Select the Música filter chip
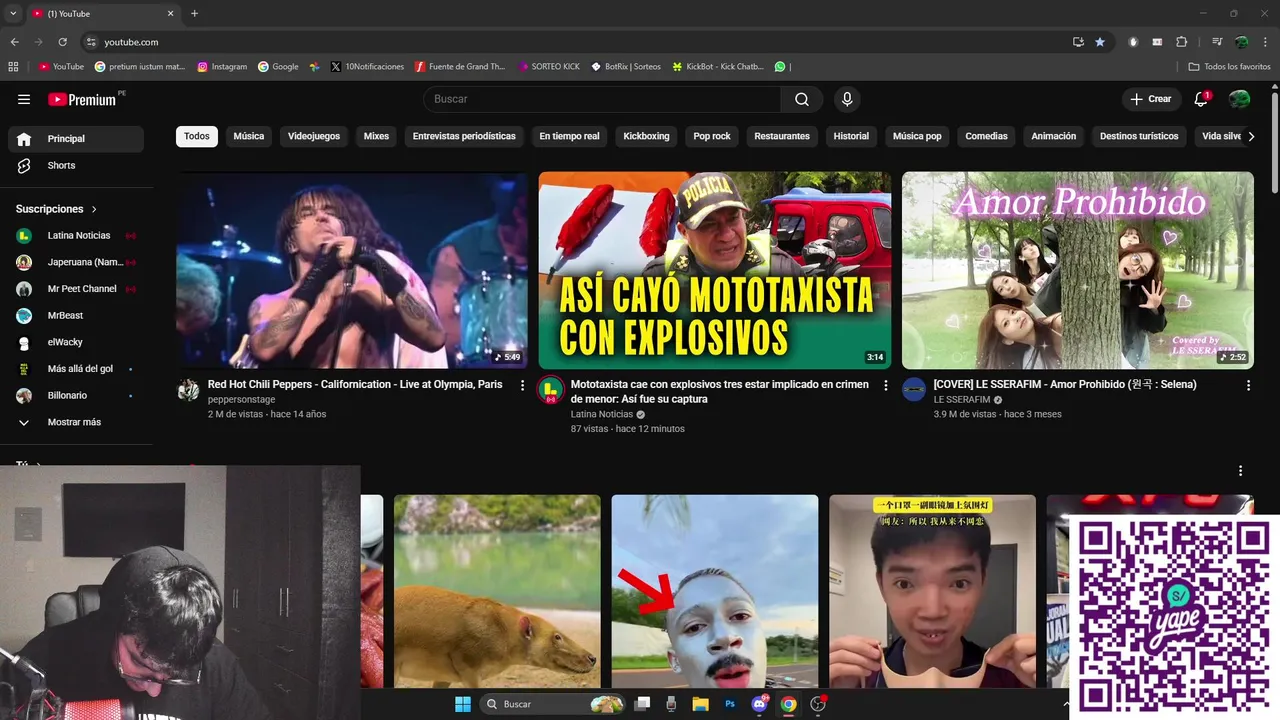The width and height of the screenshot is (1280, 720). click(249, 136)
